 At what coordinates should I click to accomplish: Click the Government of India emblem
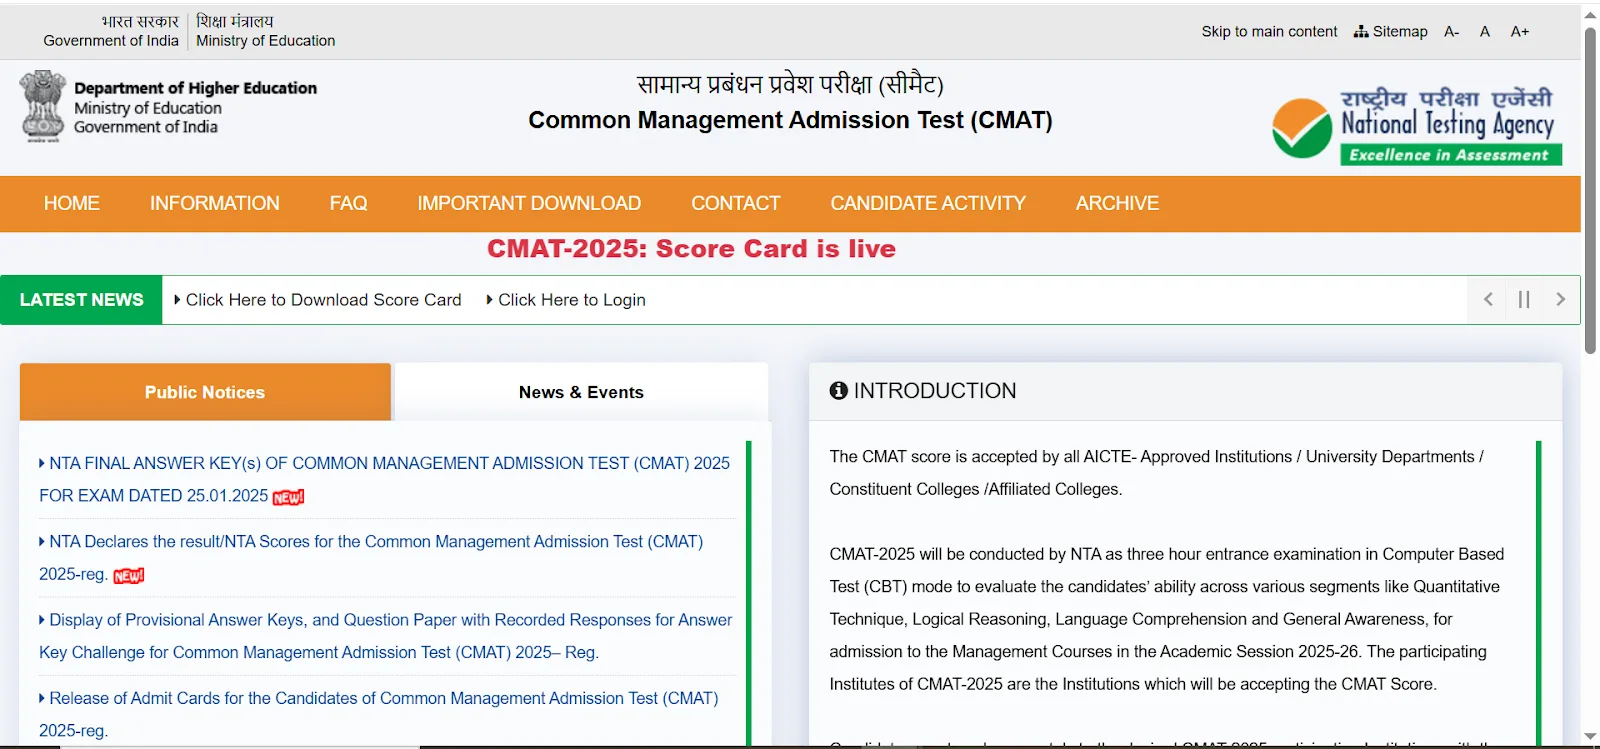click(x=43, y=107)
